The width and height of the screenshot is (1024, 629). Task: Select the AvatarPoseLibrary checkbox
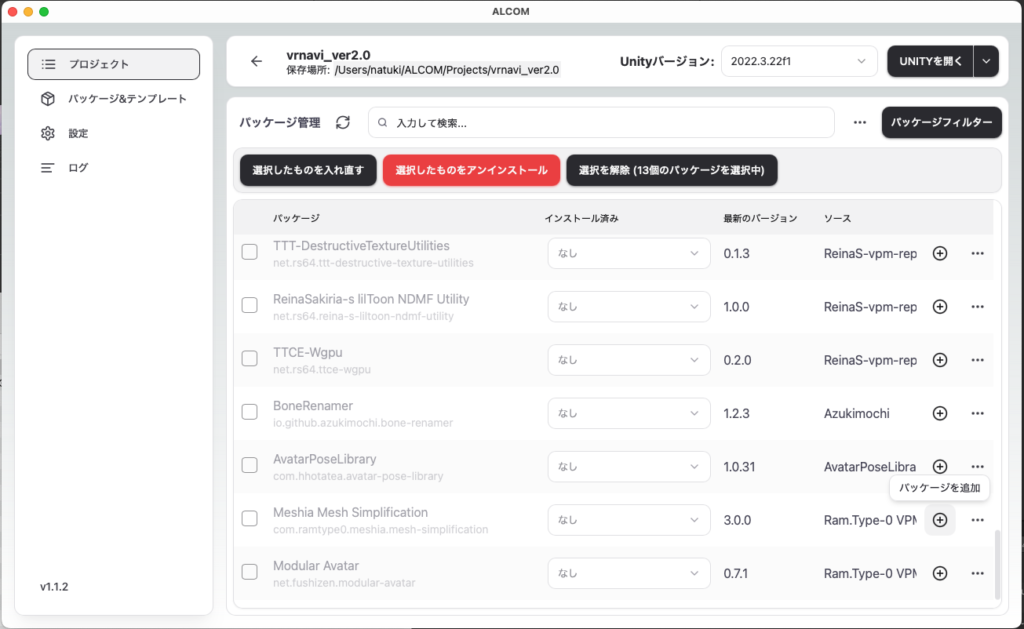(x=250, y=466)
